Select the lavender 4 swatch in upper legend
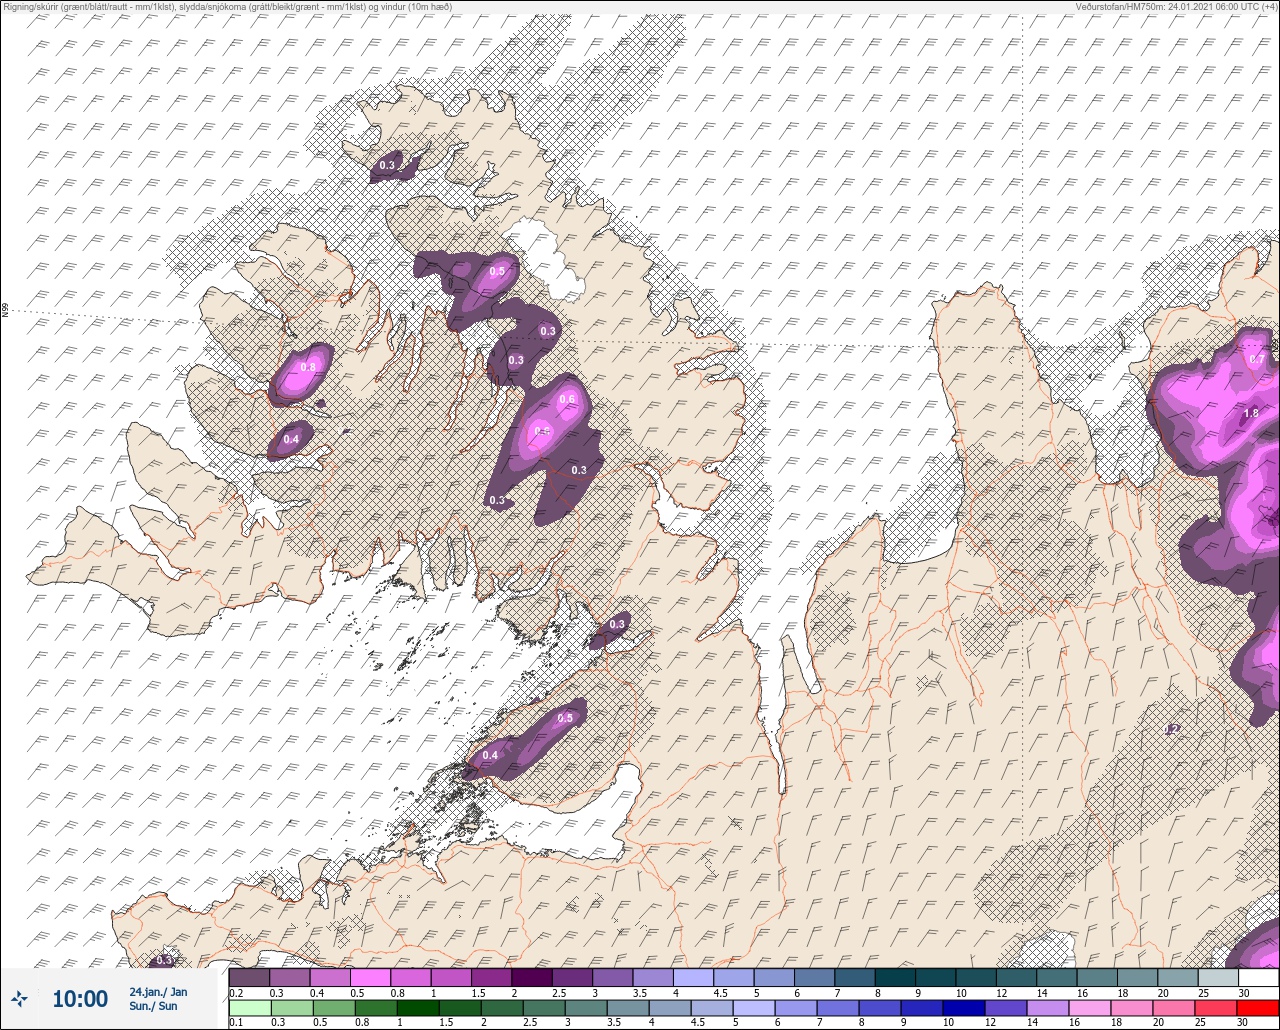This screenshot has height=1030, width=1280. coord(694,977)
